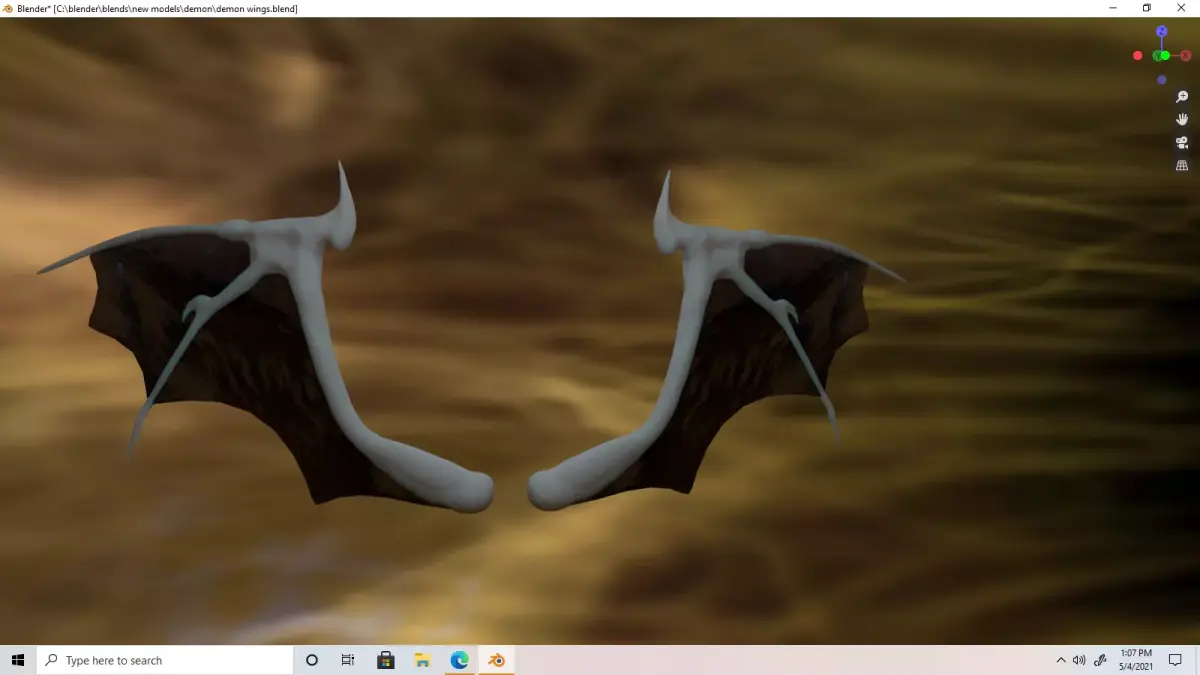The image size is (1200, 675).
Task: Click the blue Z axis on the gizmo
Action: coord(1161,32)
